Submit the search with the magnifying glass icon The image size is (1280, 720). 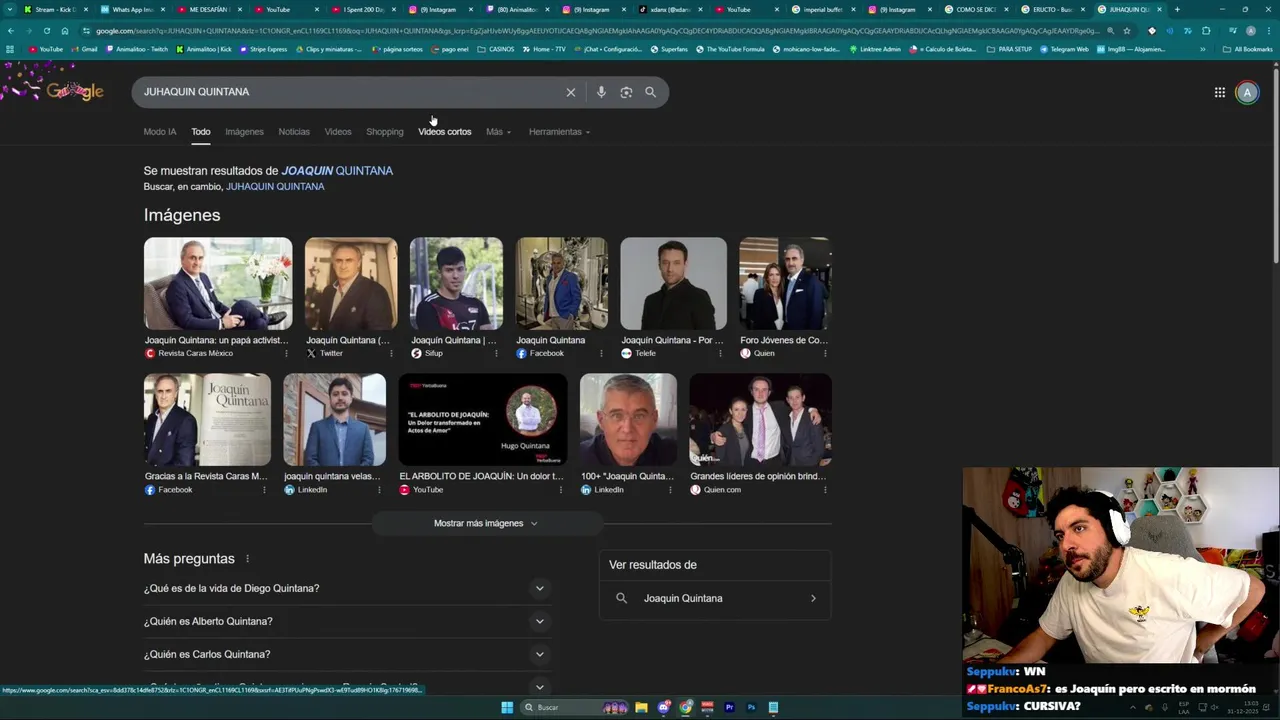pos(650,92)
